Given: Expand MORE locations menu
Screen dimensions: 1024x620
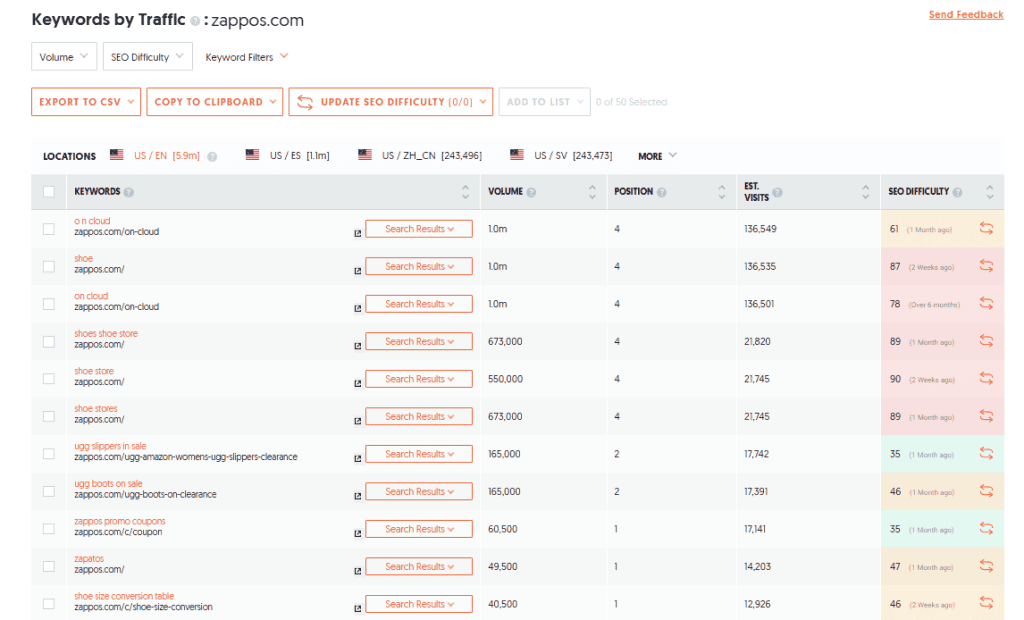Looking at the screenshot, I should [658, 156].
